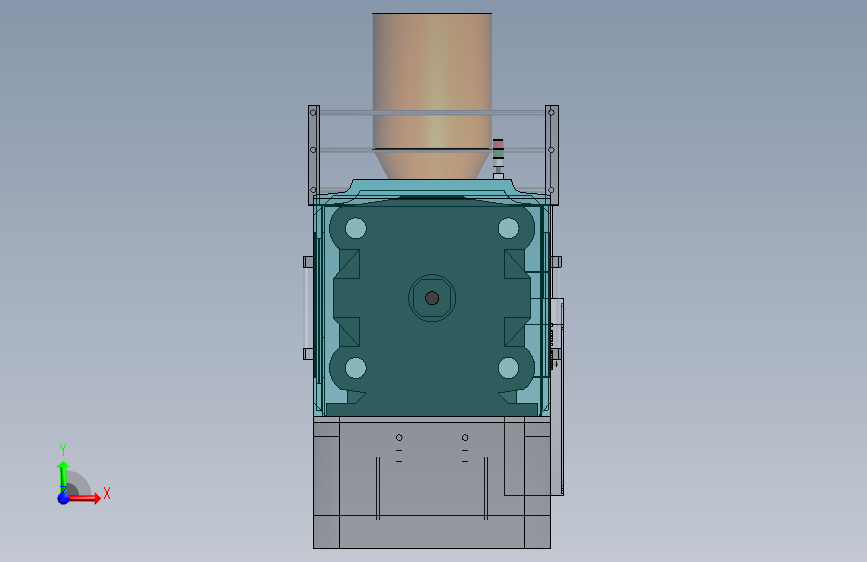The width and height of the screenshot is (867, 562).
Task: Select the control box on machine's right side
Action: (557, 397)
